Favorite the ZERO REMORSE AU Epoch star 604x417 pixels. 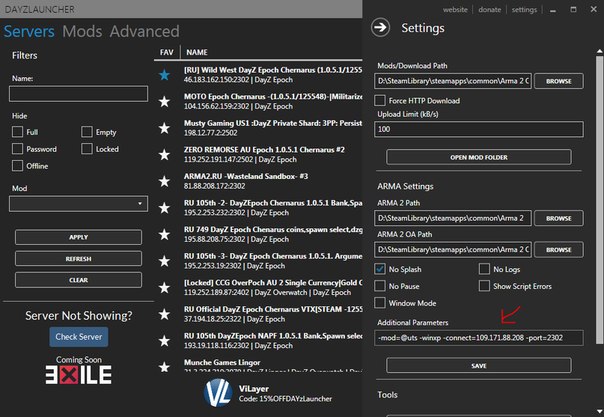pyautogui.click(x=164, y=154)
